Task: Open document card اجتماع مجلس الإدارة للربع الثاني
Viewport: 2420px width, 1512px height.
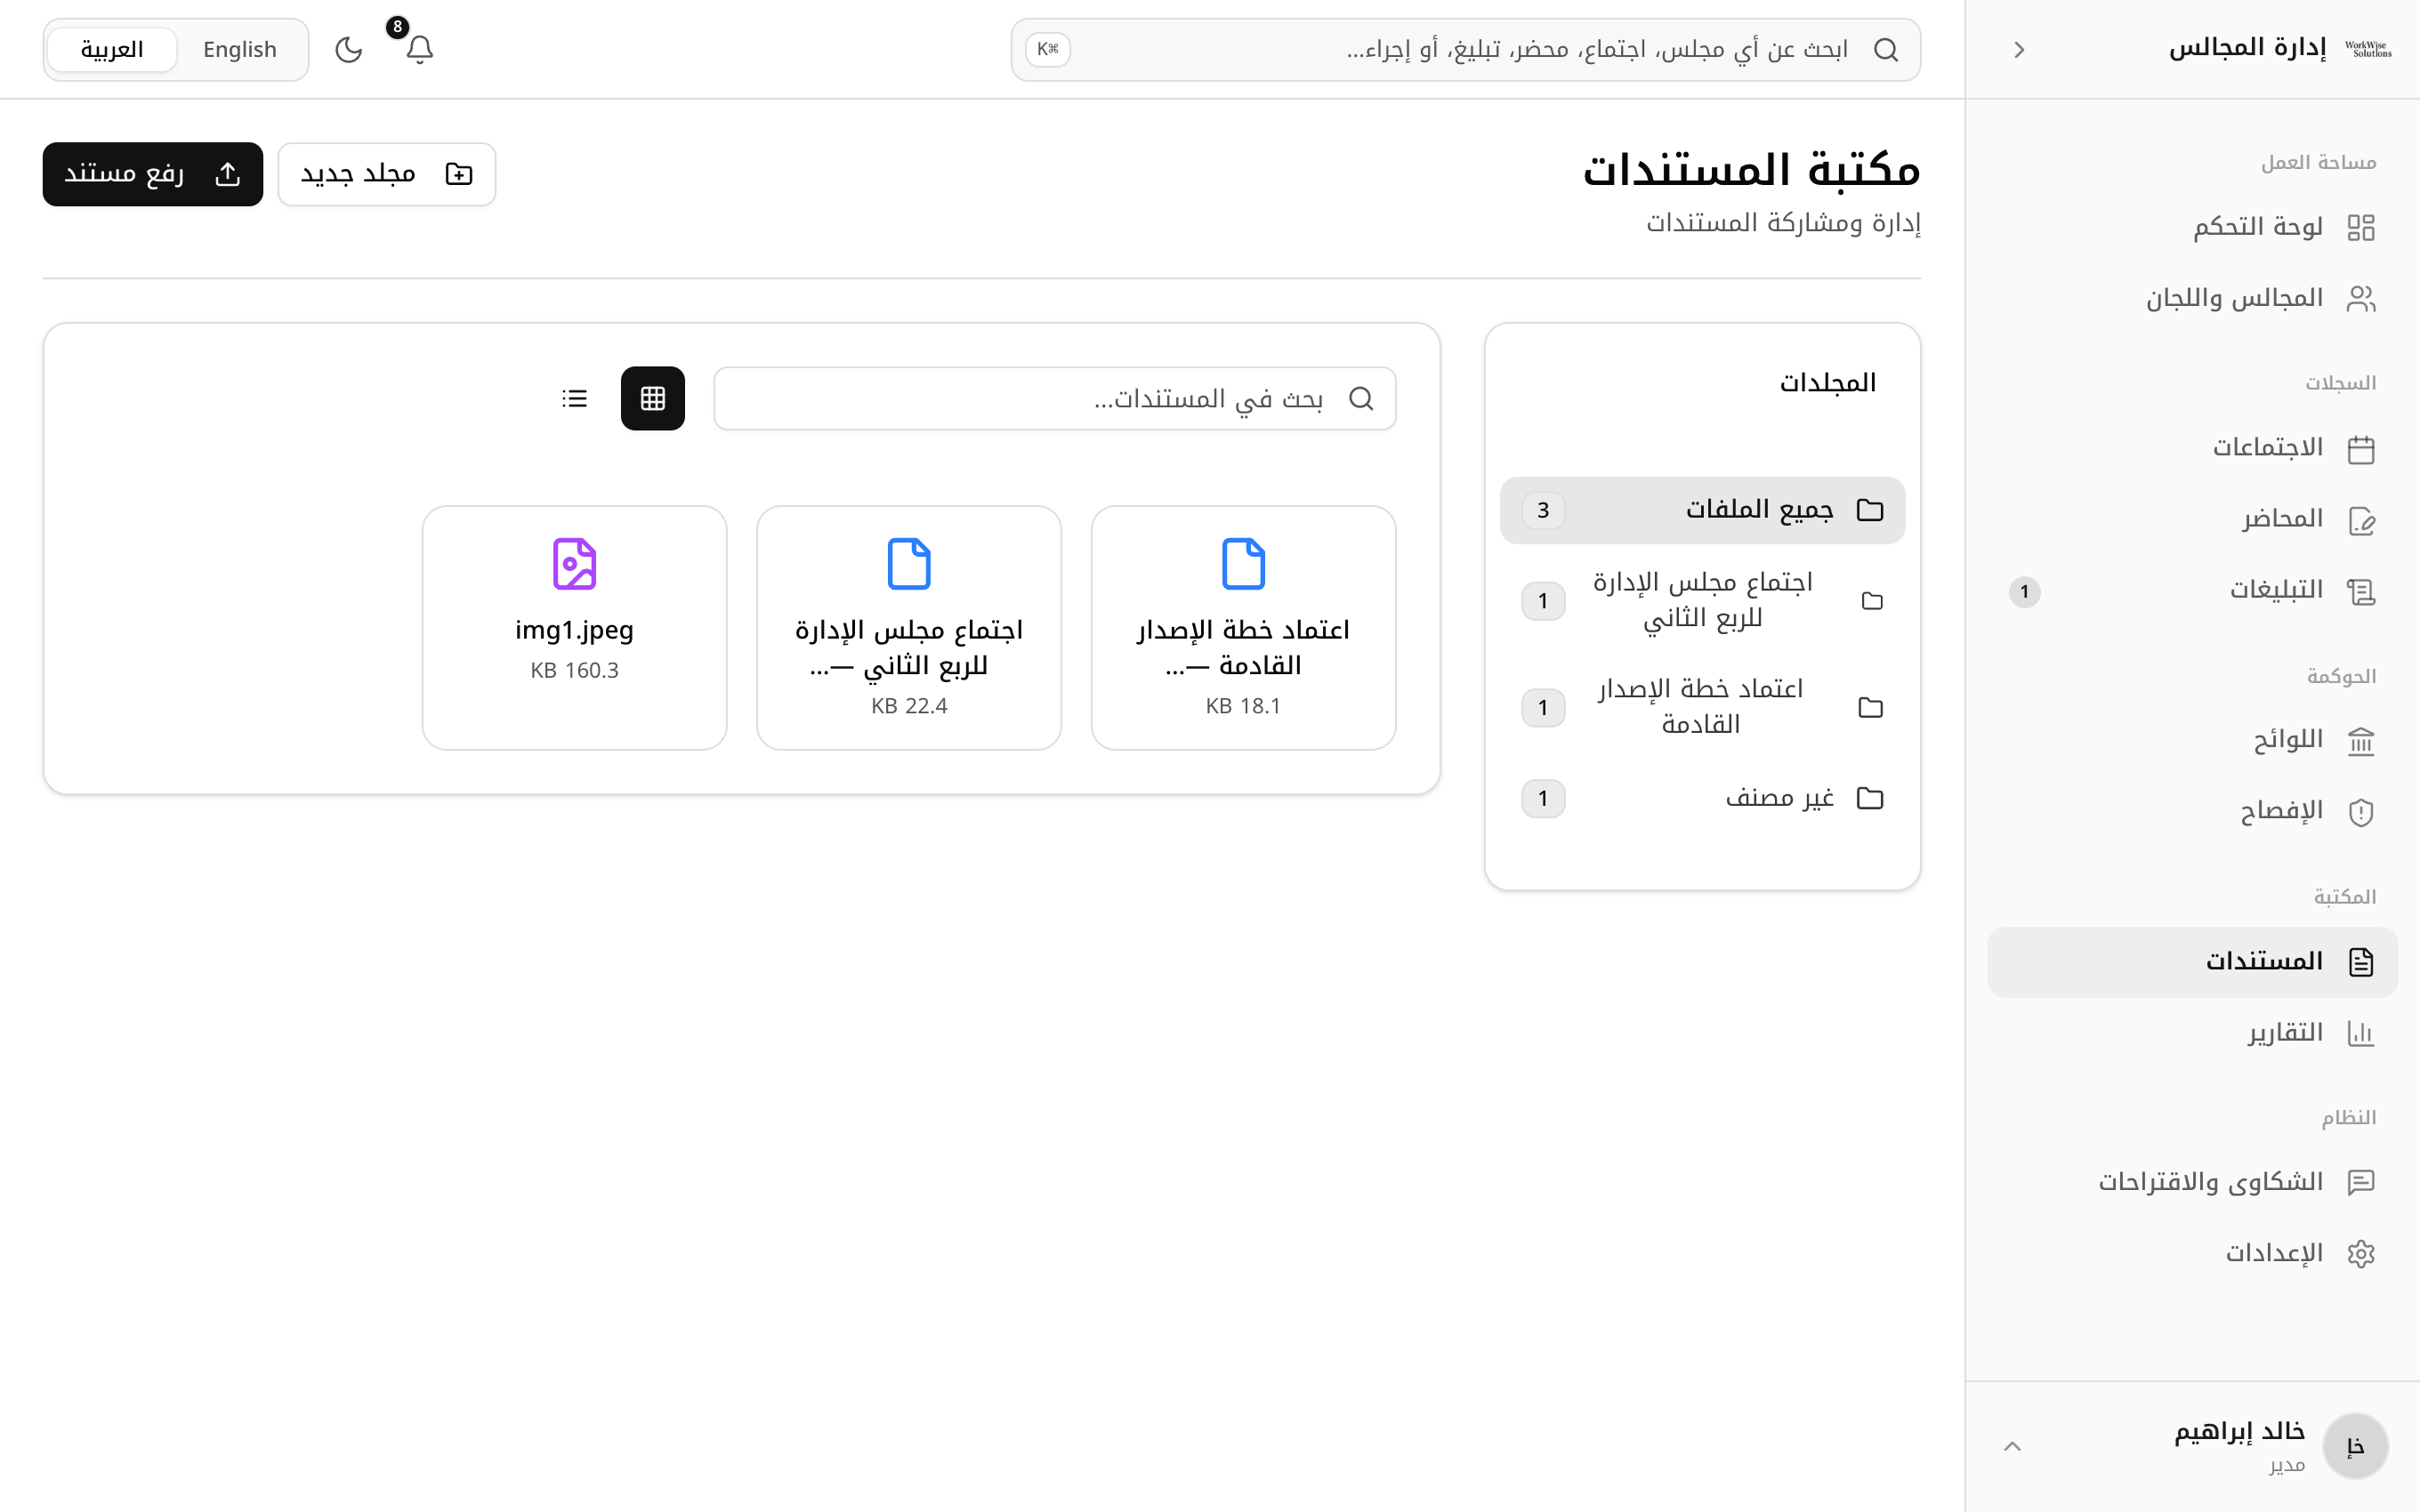Action: [x=909, y=627]
